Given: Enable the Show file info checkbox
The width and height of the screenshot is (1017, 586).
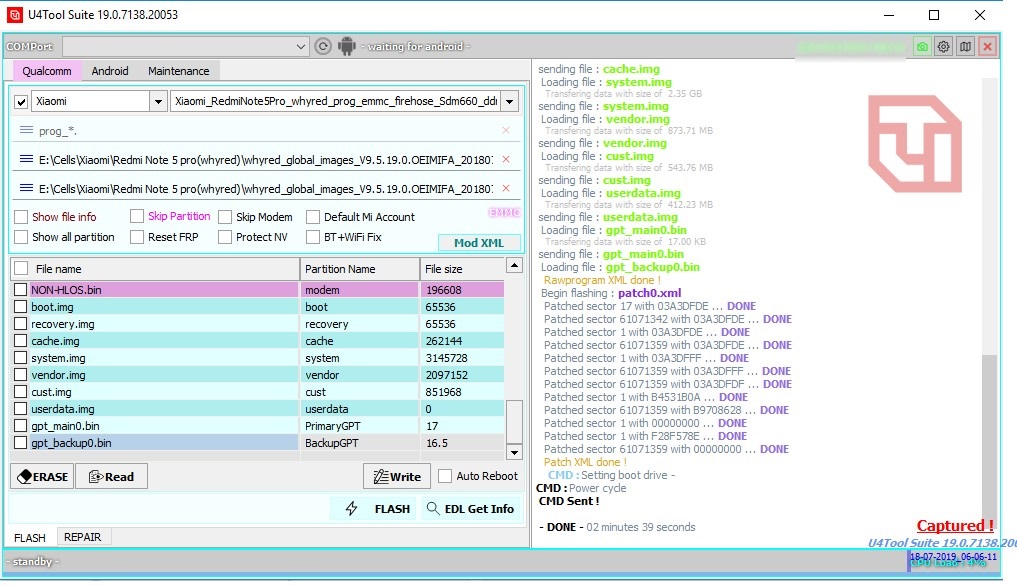Looking at the screenshot, I should point(21,217).
